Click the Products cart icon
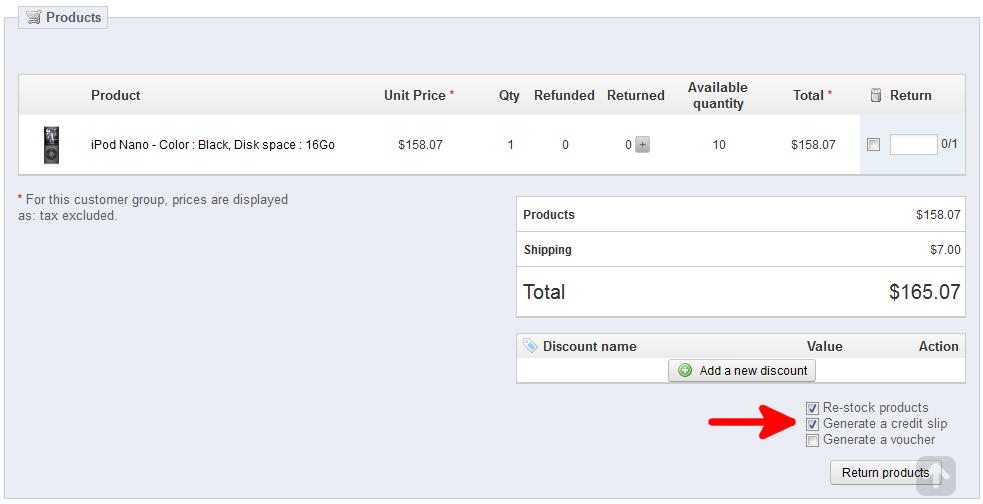The height and width of the screenshot is (504, 983). [34, 18]
